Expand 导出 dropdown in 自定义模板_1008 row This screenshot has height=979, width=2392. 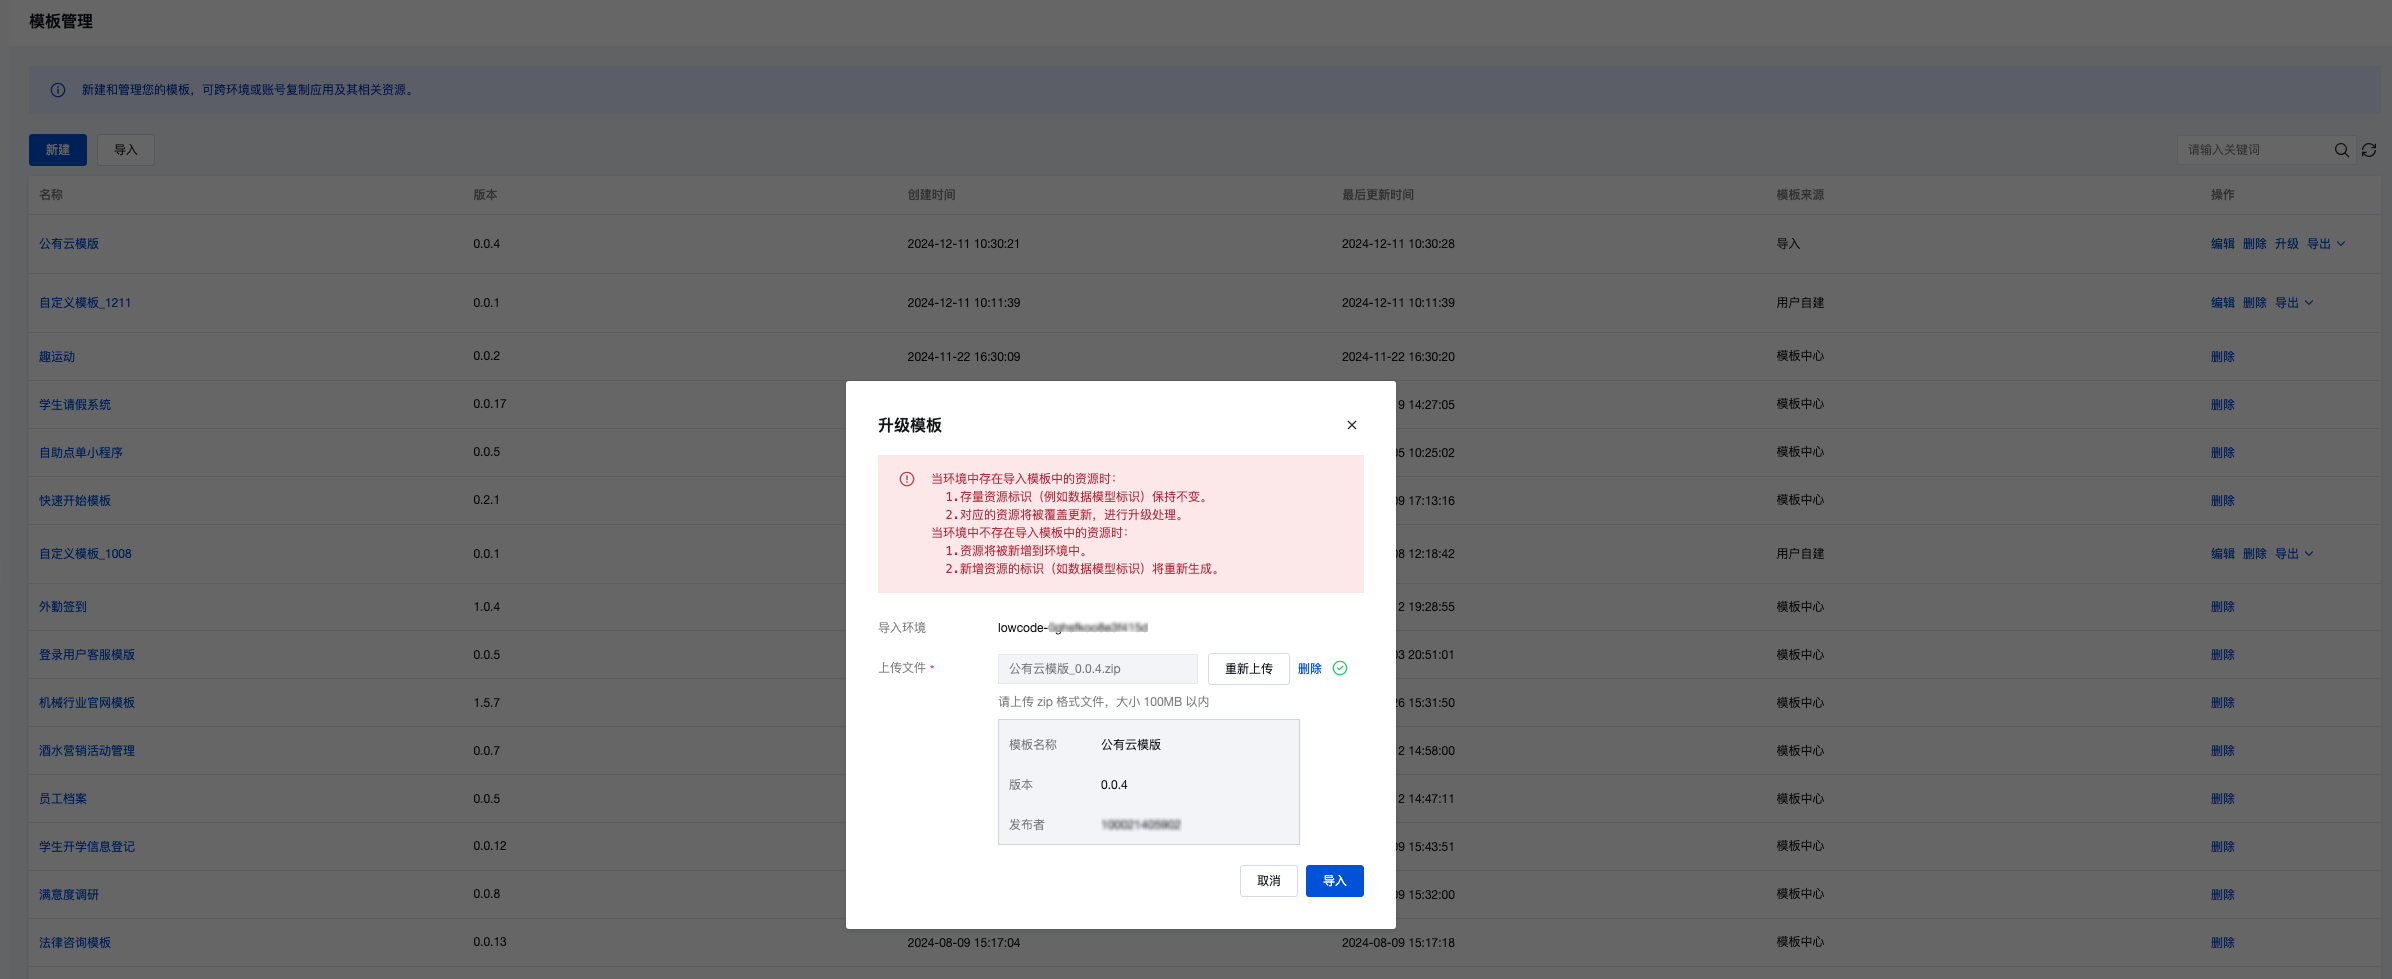pos(2294,554)
